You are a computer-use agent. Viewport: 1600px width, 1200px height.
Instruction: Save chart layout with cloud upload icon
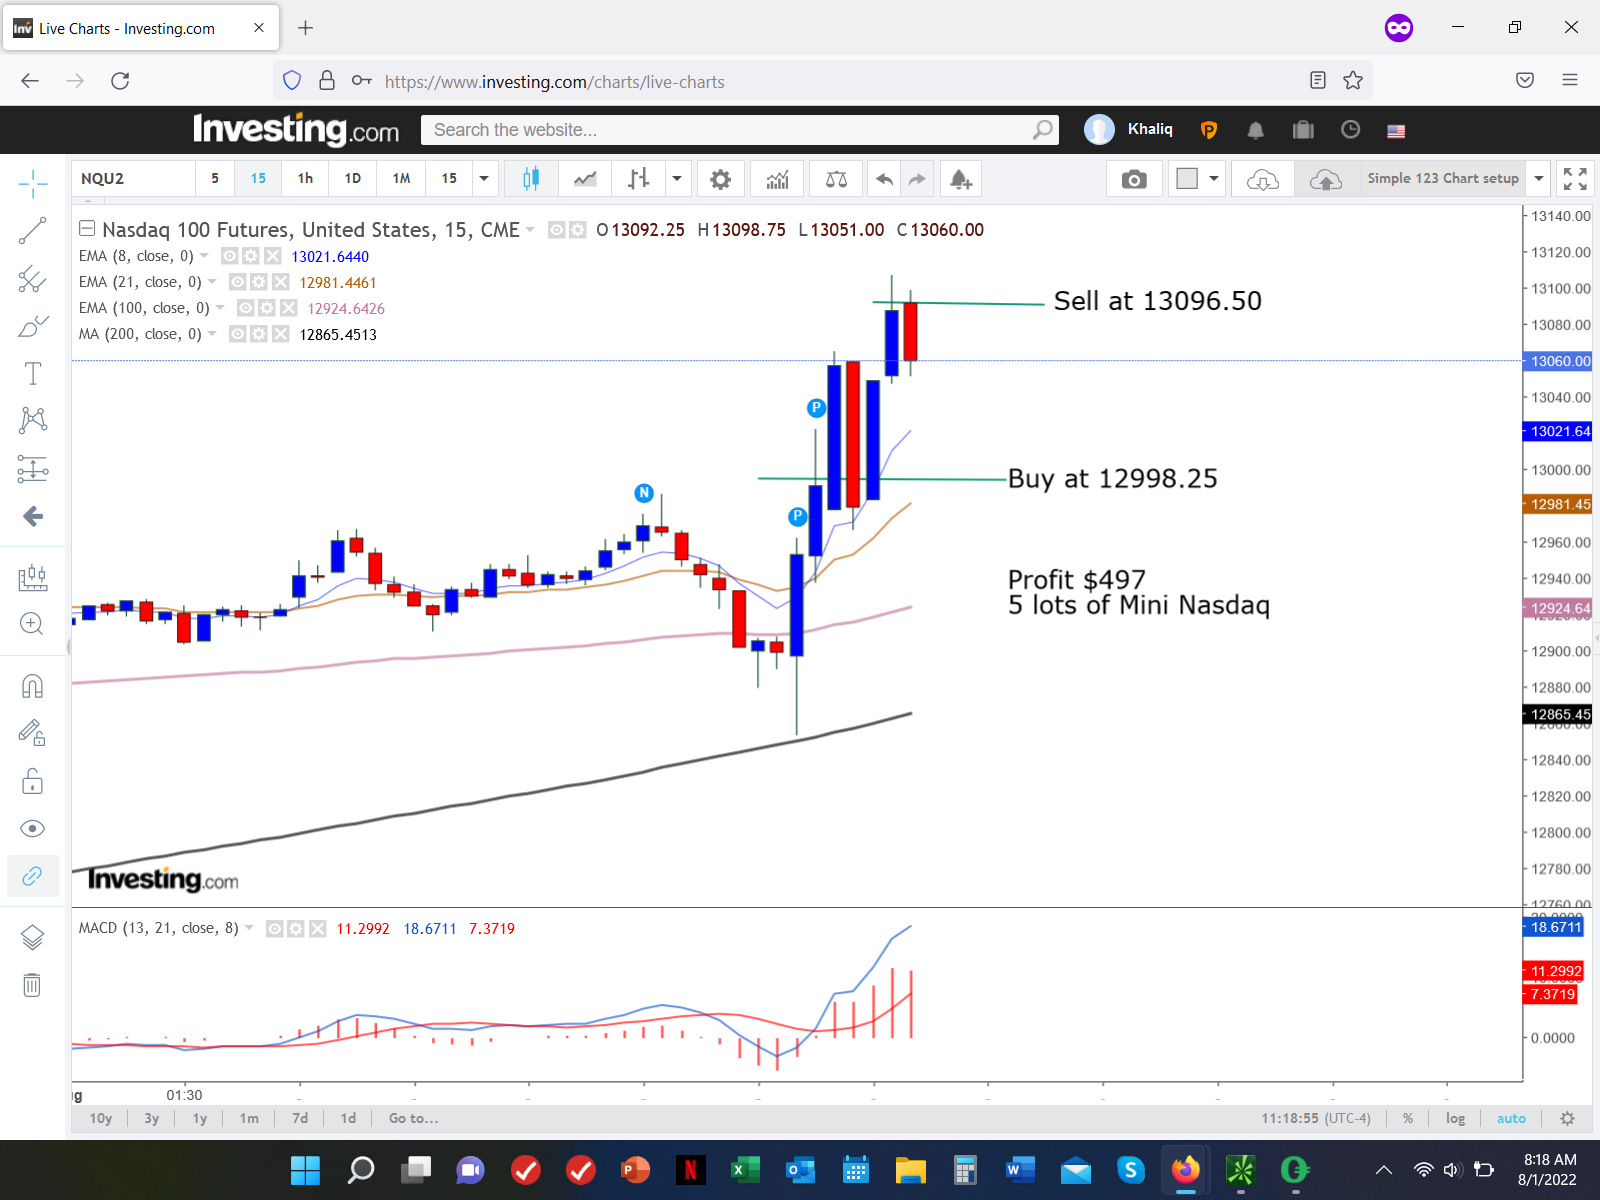[1326, 179]
